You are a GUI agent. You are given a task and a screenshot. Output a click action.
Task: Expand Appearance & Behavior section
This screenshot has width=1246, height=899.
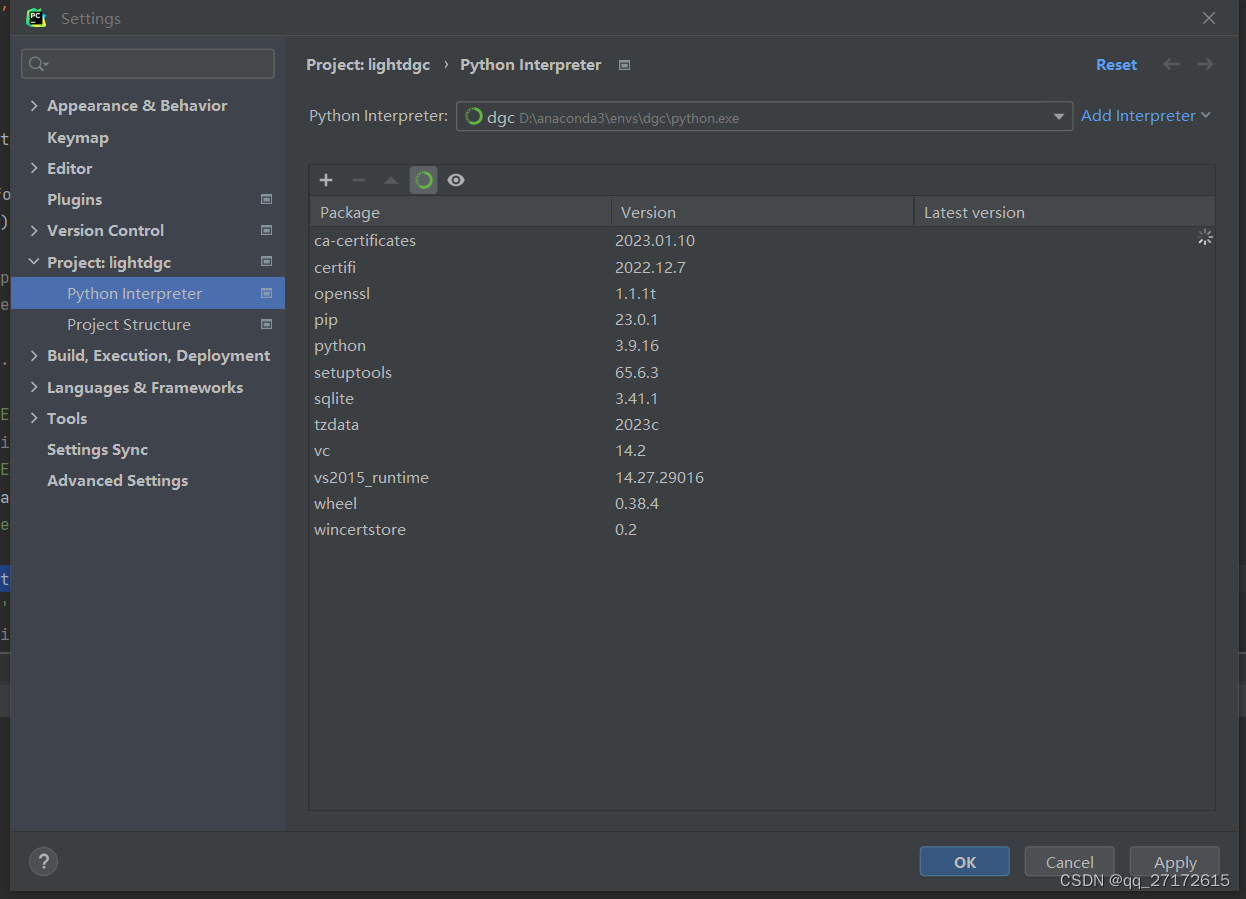point(35,106)
